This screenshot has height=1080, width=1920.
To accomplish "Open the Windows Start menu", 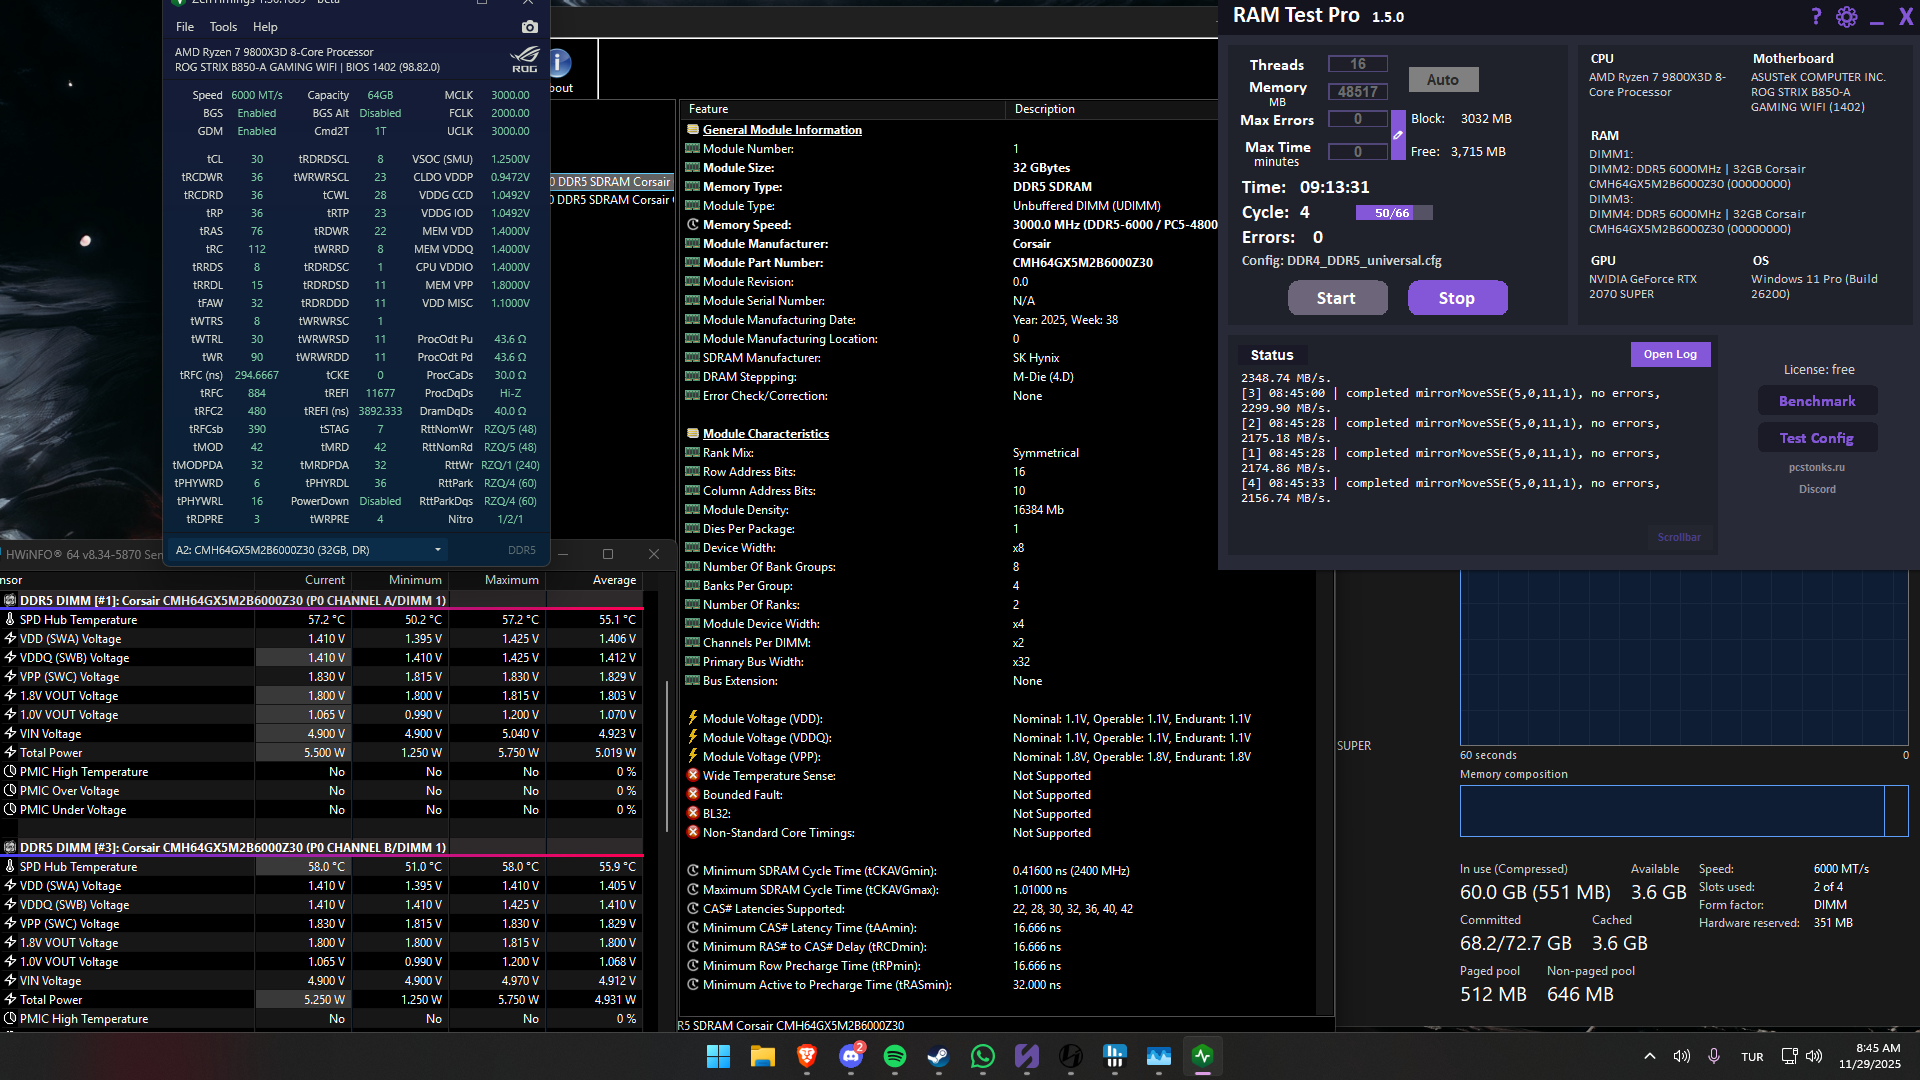I will click(718, 1056).
